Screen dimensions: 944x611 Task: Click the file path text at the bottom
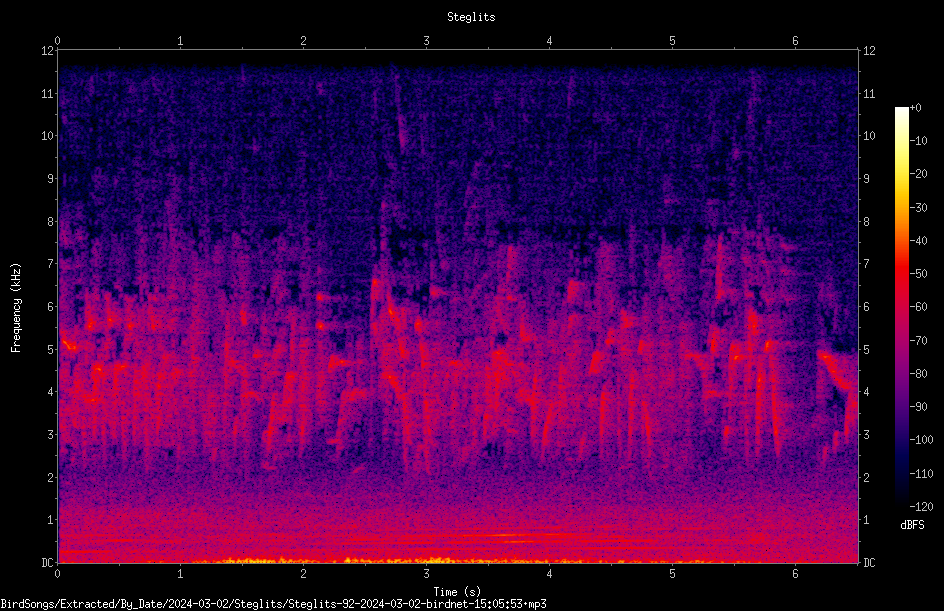pos(273,604)
